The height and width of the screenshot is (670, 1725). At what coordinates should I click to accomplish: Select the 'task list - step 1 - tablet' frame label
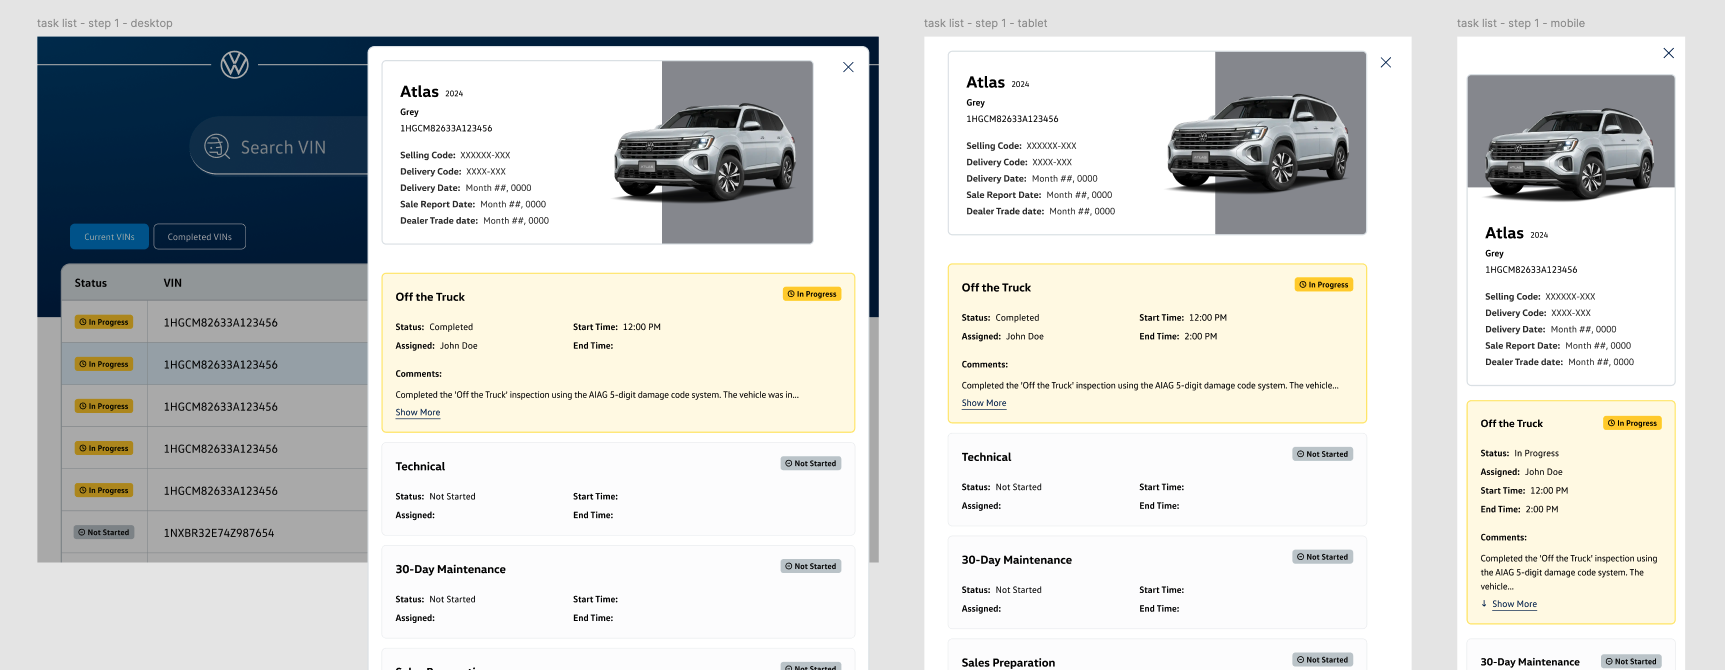(x=986, y=23)
